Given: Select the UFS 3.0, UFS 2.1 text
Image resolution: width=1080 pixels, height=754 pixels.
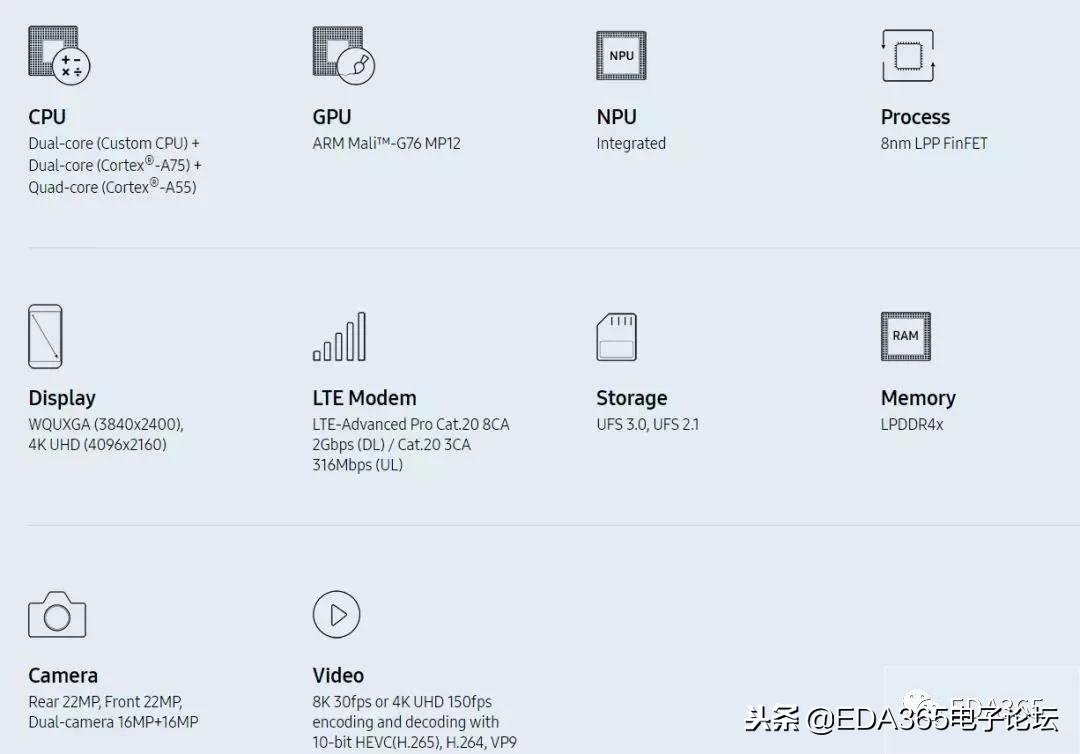Looking at the screenshot, I should [x=647, y=424].
